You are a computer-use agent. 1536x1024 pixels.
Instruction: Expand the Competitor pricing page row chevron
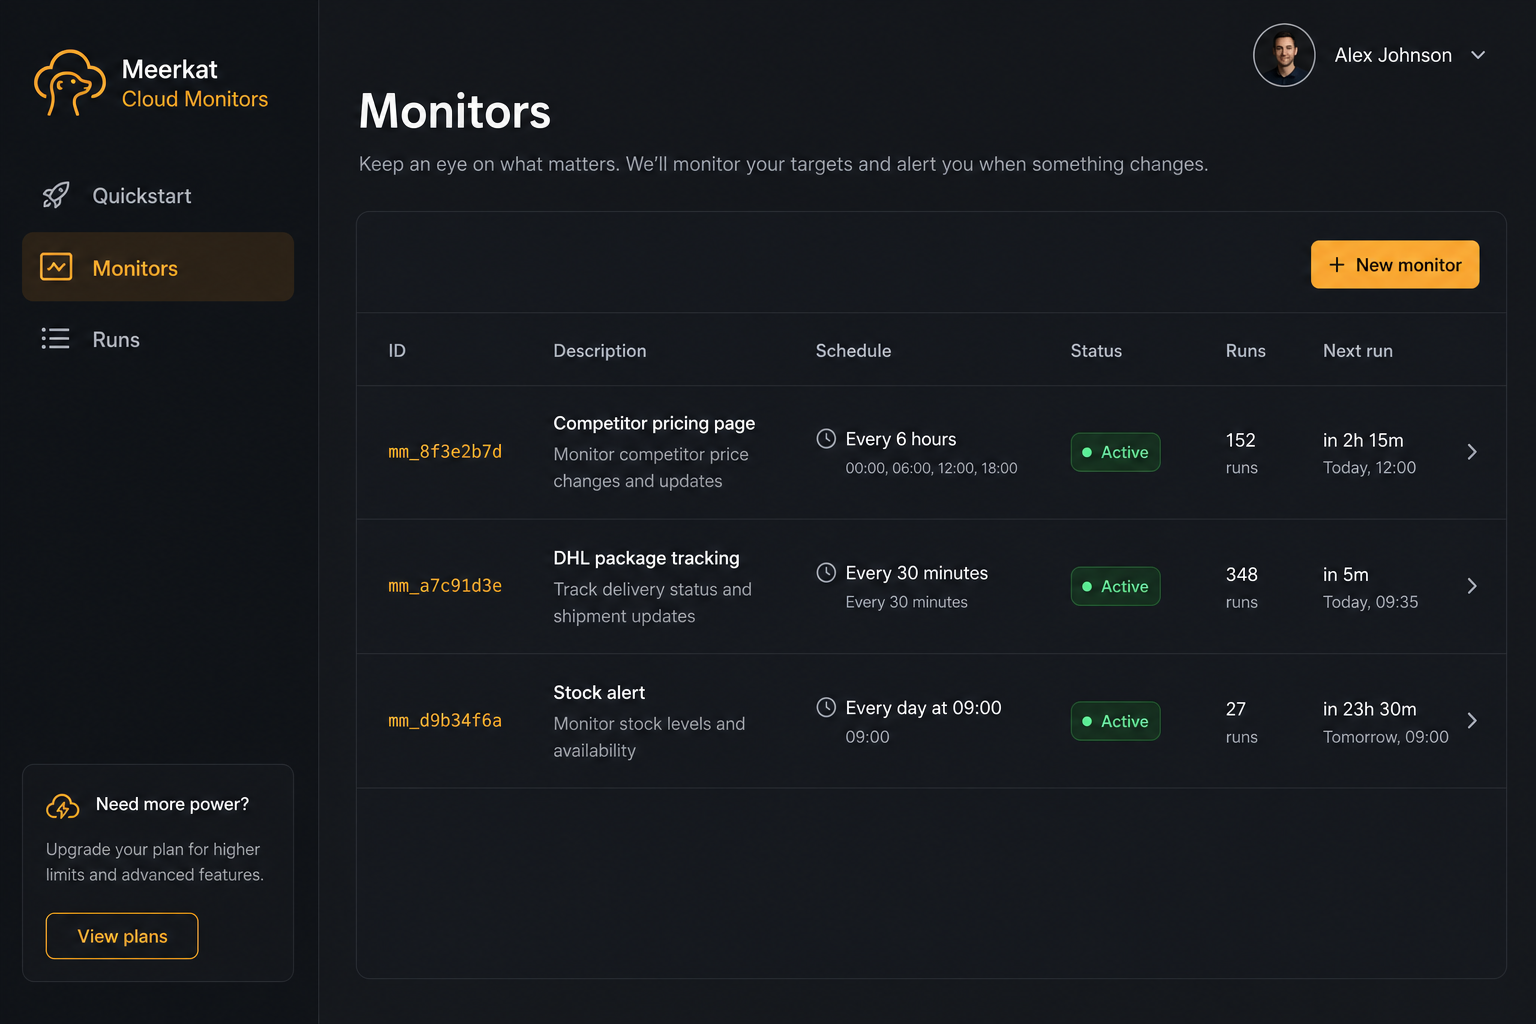pyautogui.click(x=1472, y=452)
